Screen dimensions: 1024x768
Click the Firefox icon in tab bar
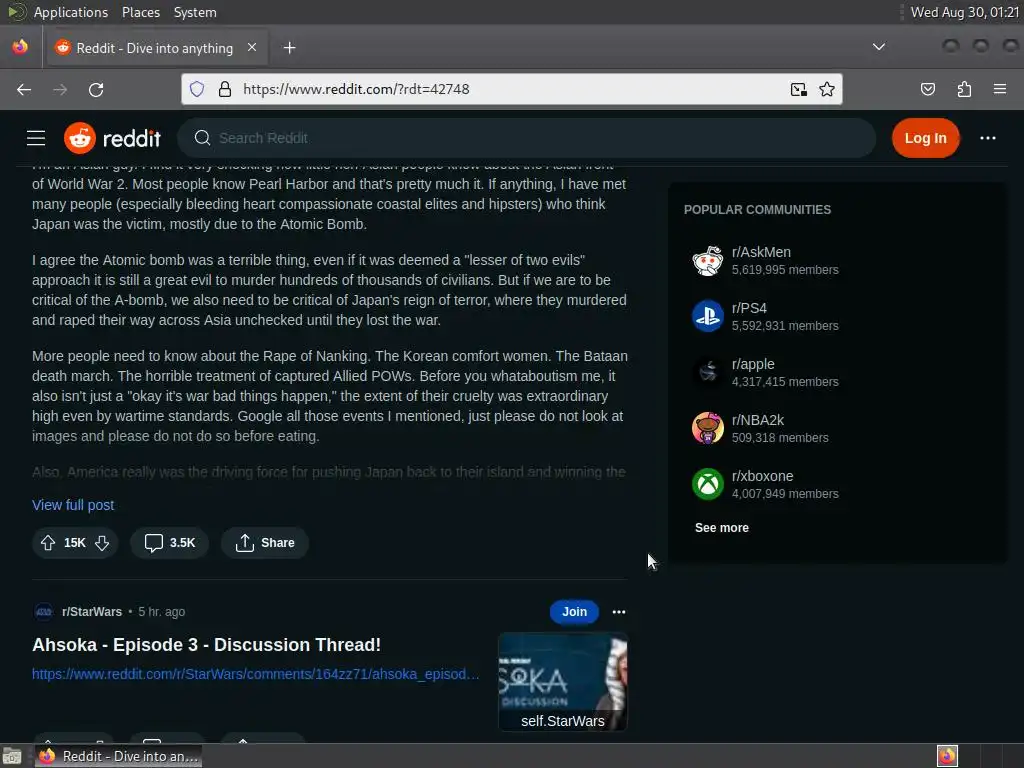point(20,47)
